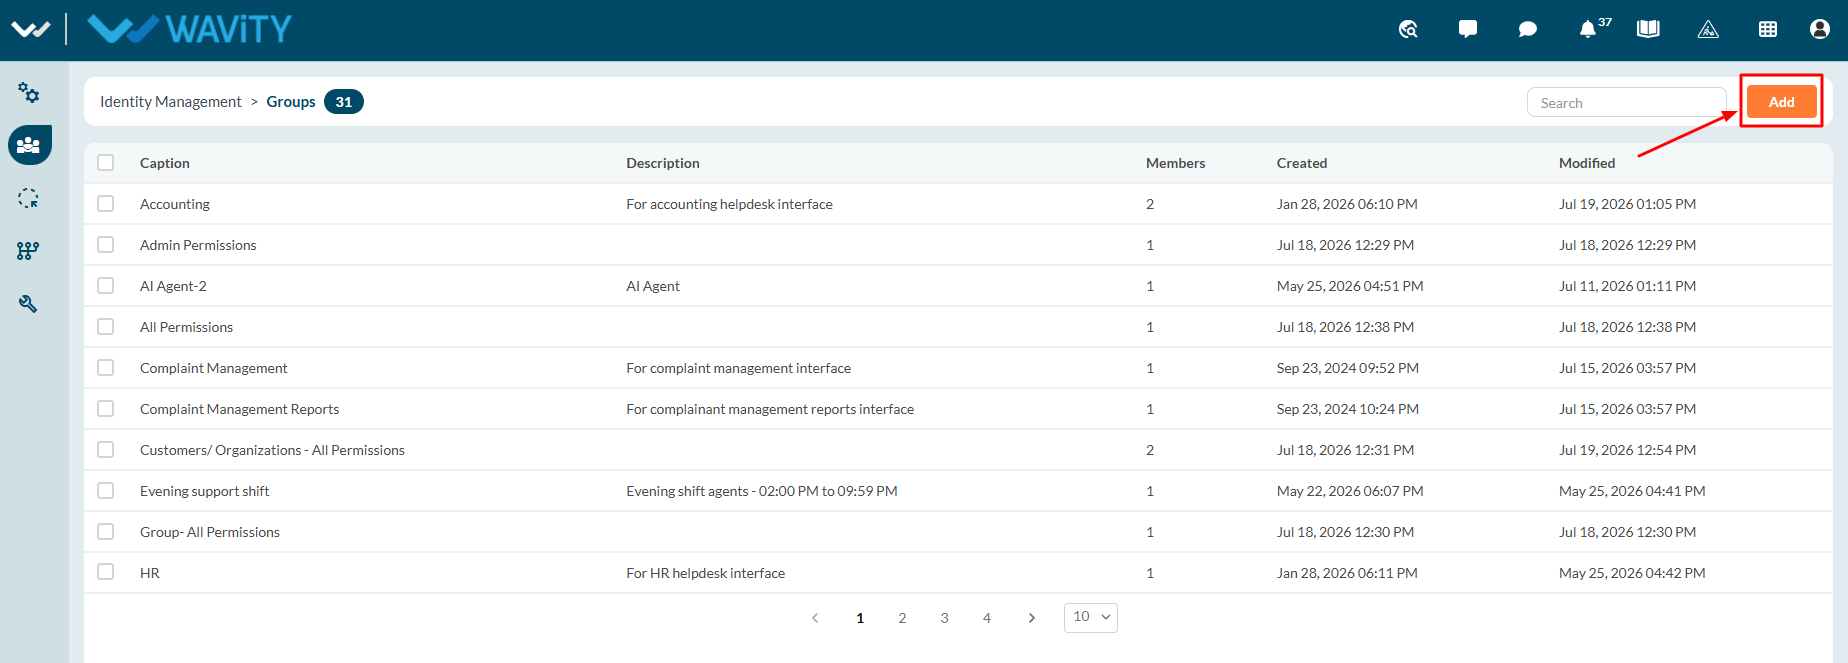Check the Complaint Management row checkbox
The image size is (1848, 663).
click(106, 367)
